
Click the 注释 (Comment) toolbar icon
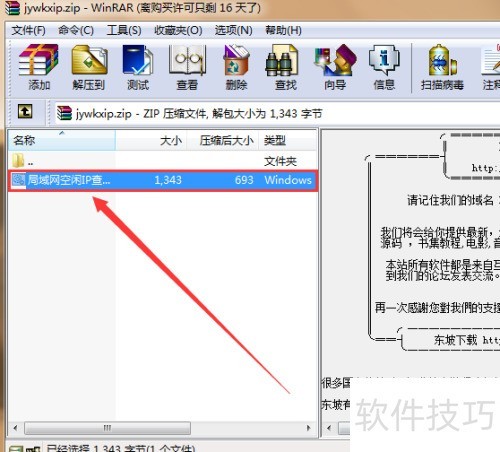[x=491, y=60]
